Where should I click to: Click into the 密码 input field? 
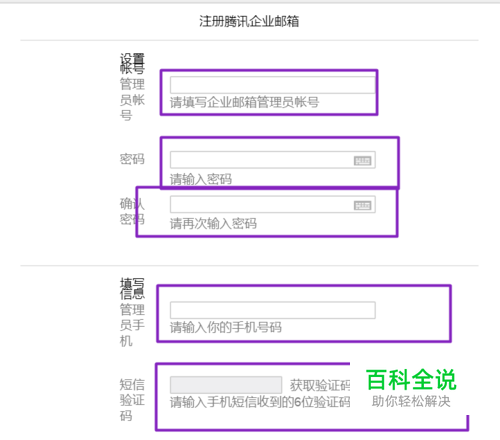click(273, 160)
